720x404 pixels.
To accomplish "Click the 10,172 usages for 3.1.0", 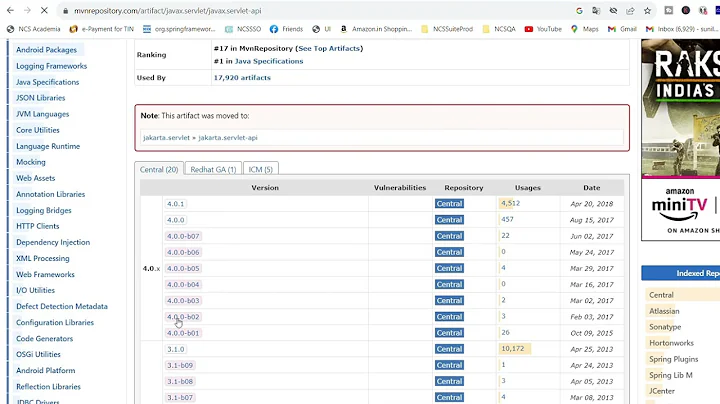I will [x=512, y=348].
